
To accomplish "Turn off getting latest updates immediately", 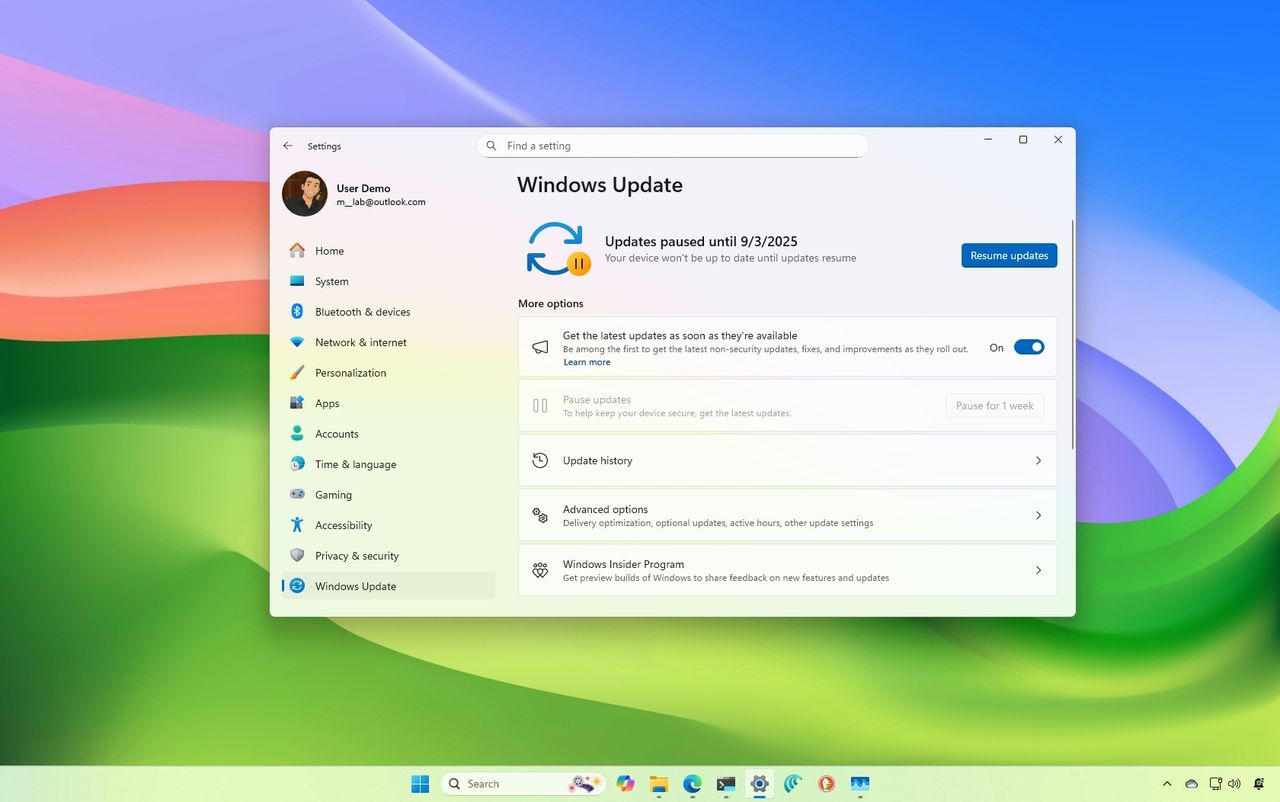I will pos(1029,346).
